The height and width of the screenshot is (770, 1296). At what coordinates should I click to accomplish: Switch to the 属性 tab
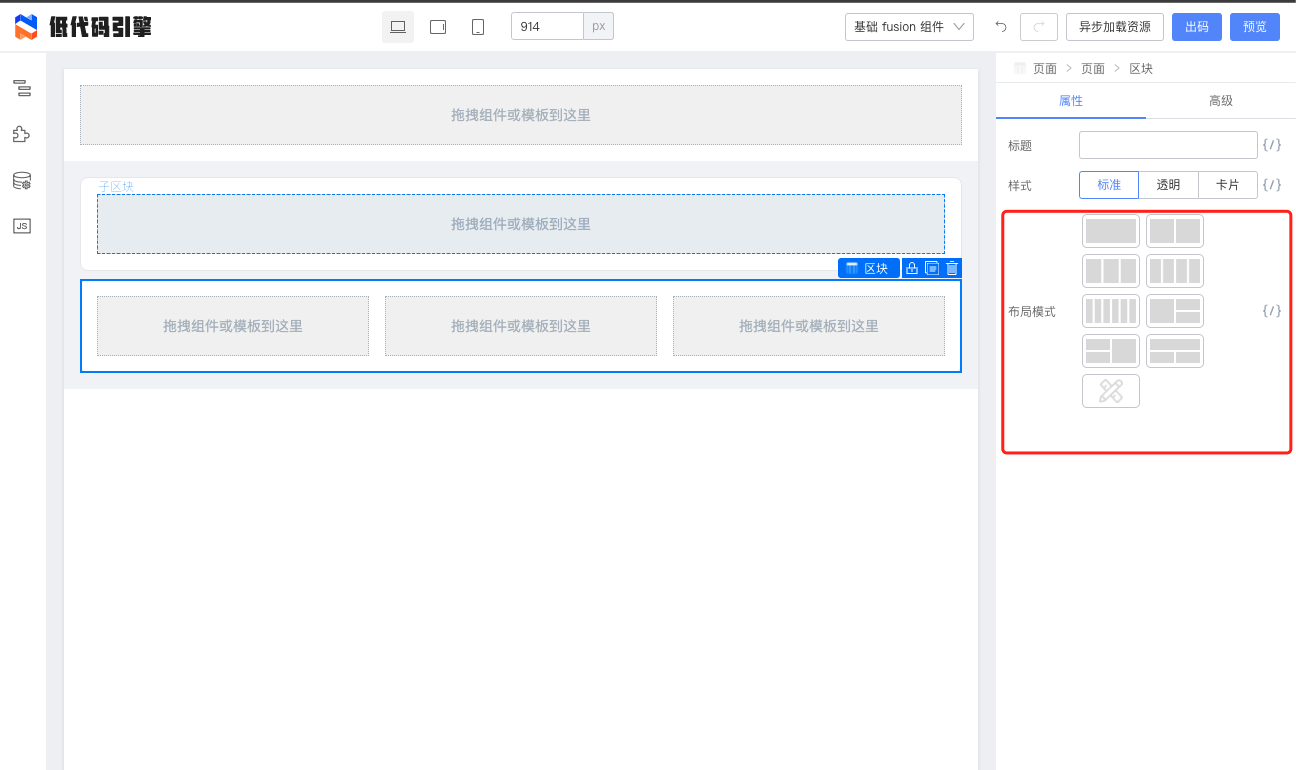click(x=1071, y=101)
